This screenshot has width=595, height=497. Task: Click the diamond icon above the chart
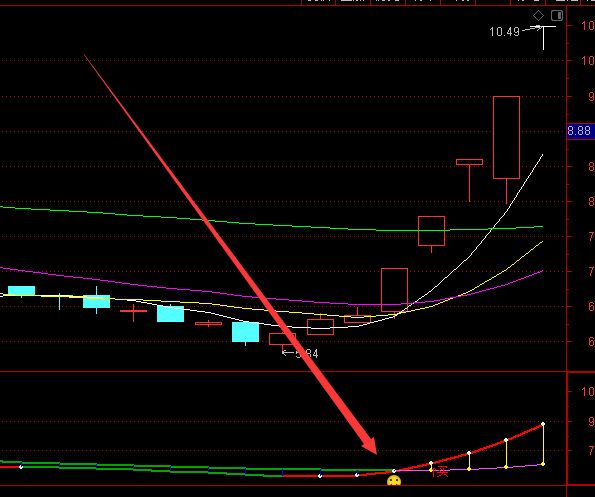538,16
